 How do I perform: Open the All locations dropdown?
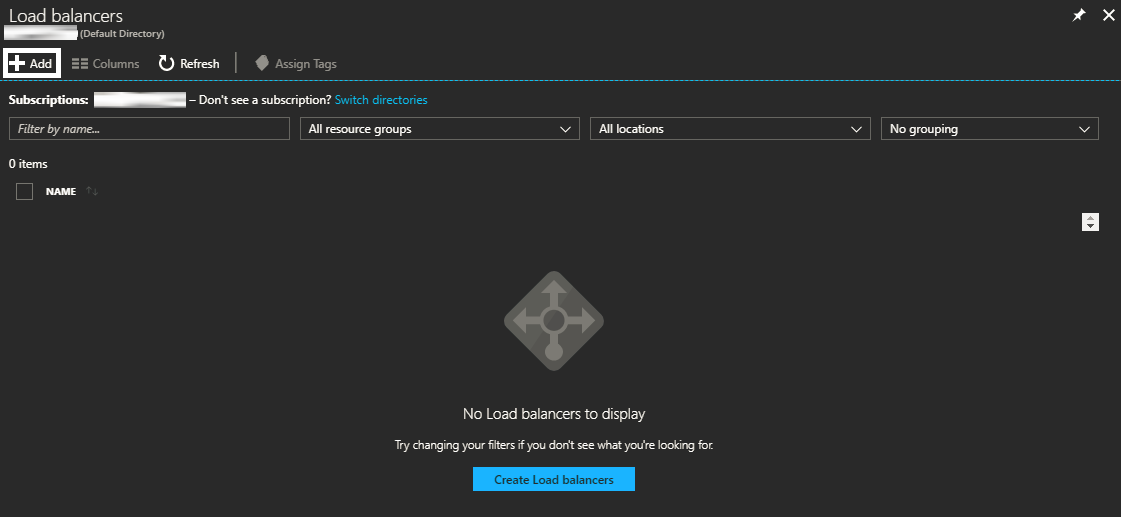pyautogui.click(x=730, y=129)
